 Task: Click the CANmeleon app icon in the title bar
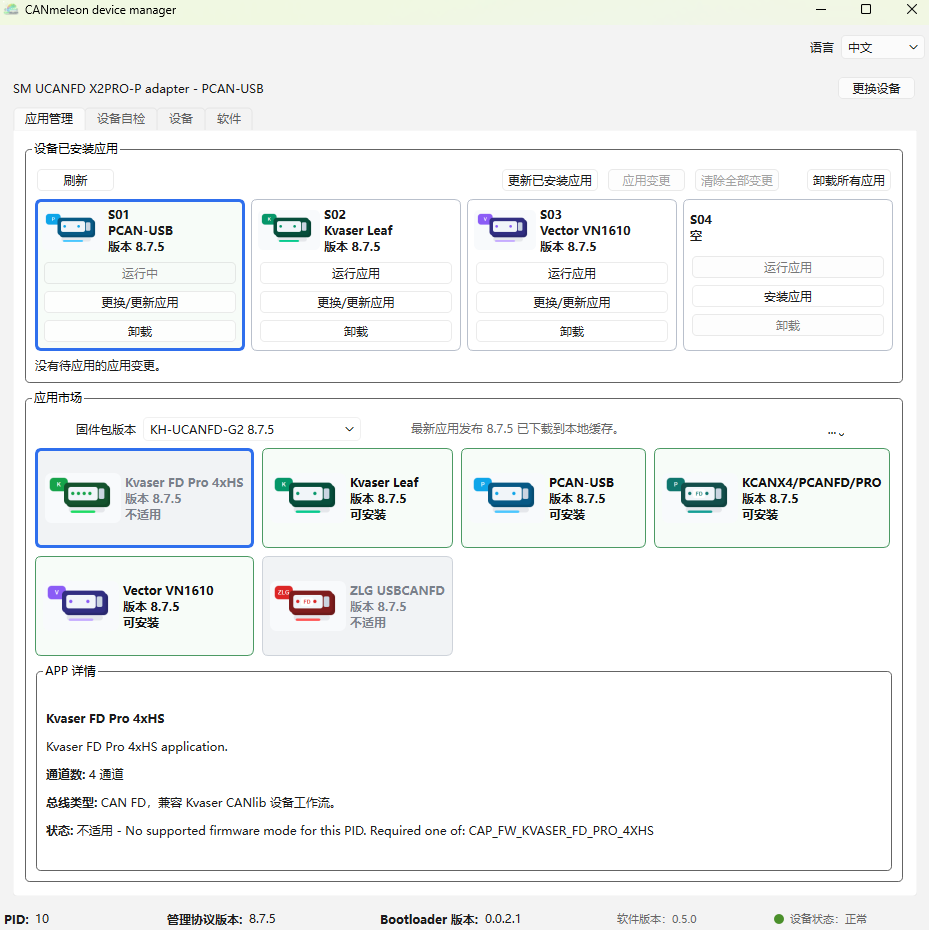[11, 9]
